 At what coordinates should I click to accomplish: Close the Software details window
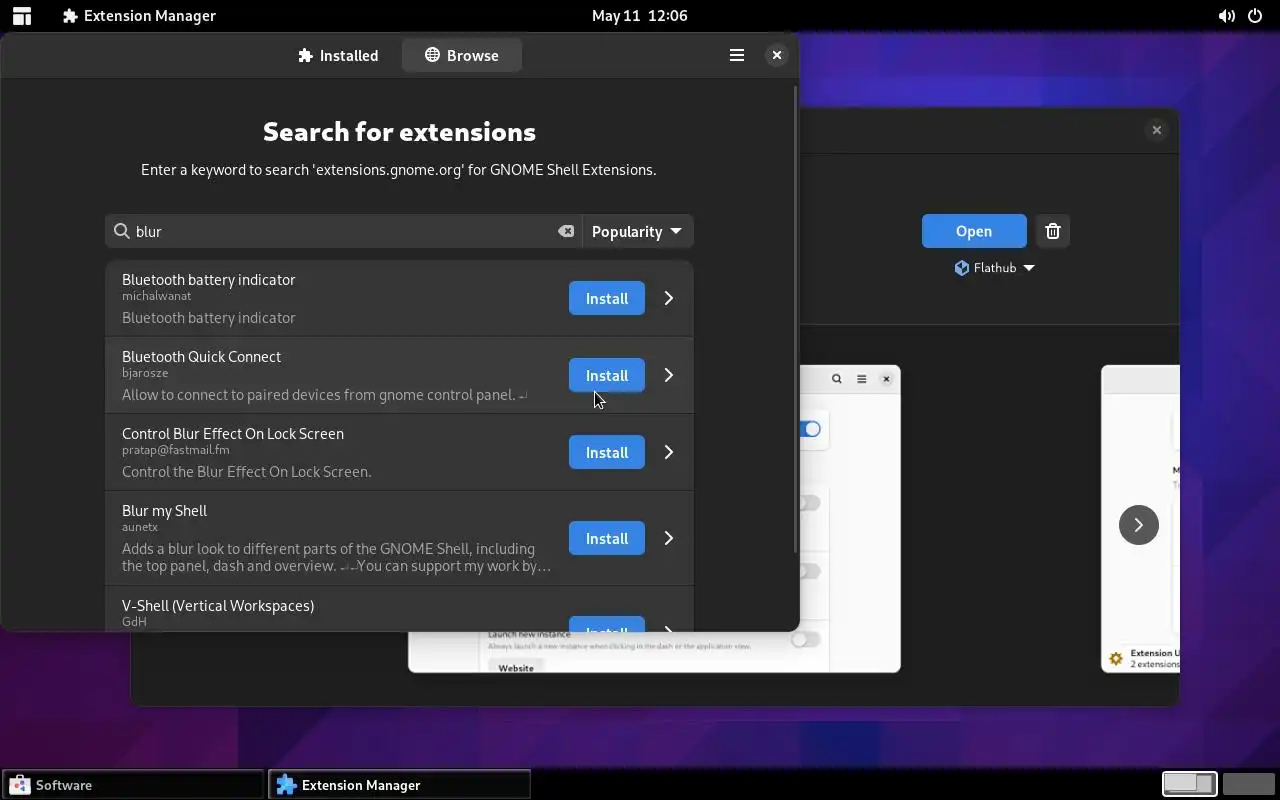pyautogui.click(x=1156, y=130)
